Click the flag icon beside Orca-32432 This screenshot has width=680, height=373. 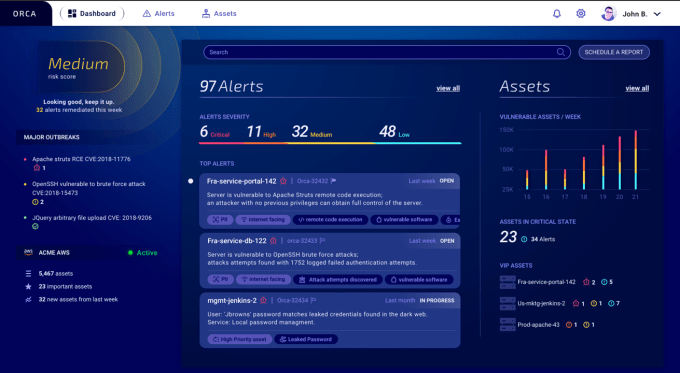pos(333,181)
